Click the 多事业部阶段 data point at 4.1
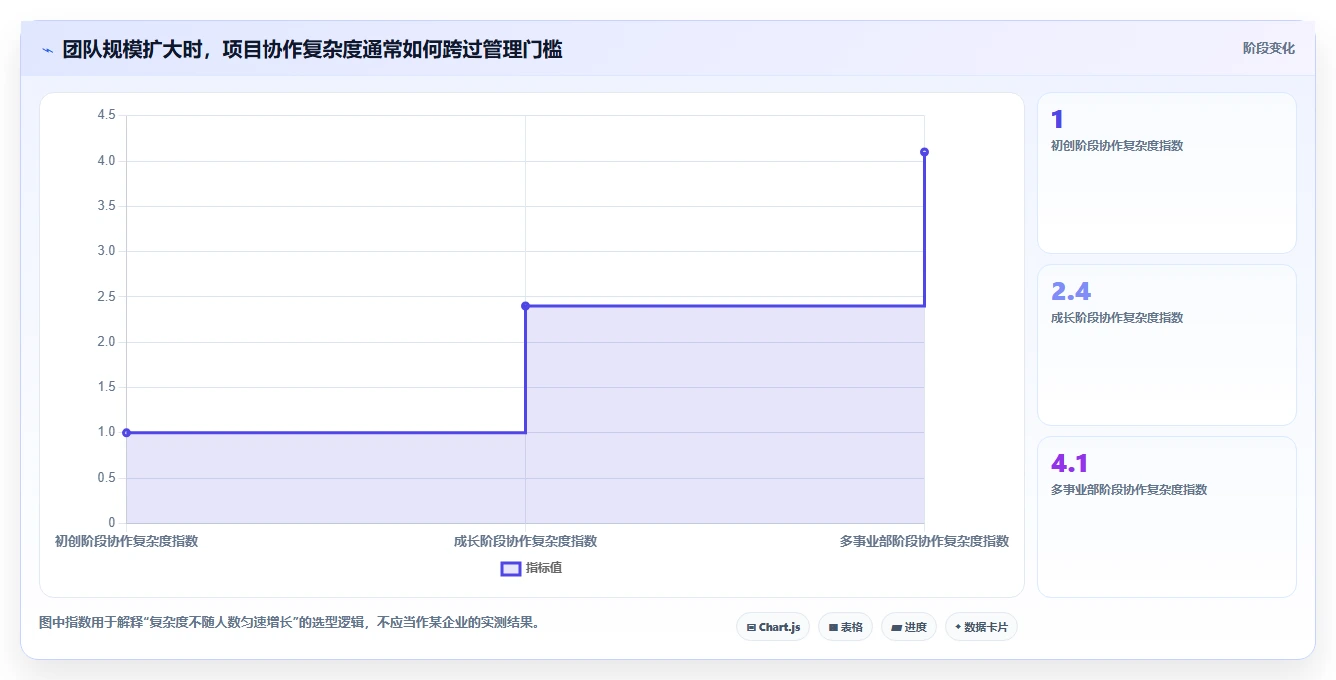This screenshot has height=680, width=1336. (924, 152)
